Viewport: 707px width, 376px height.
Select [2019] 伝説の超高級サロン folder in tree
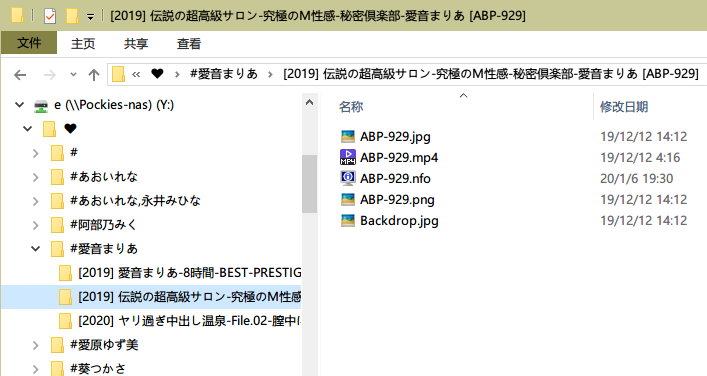click(190, 297)
